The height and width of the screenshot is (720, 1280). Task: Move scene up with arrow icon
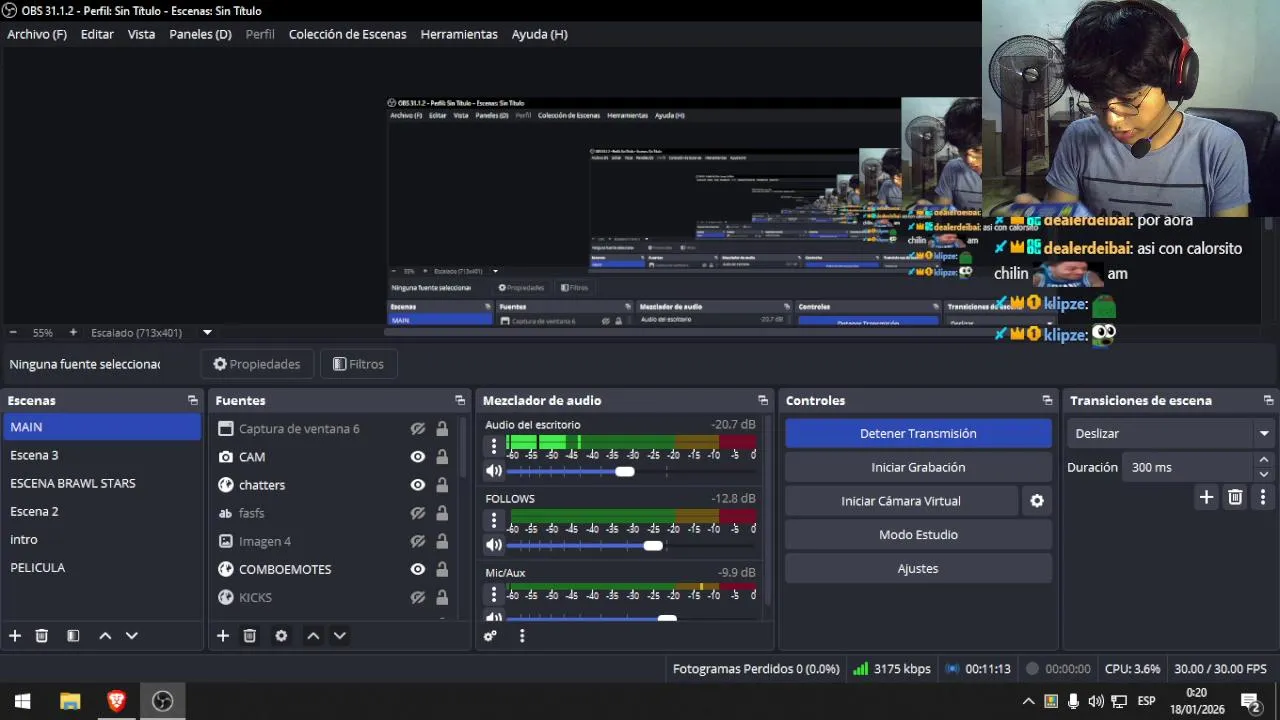pos(105,636)
